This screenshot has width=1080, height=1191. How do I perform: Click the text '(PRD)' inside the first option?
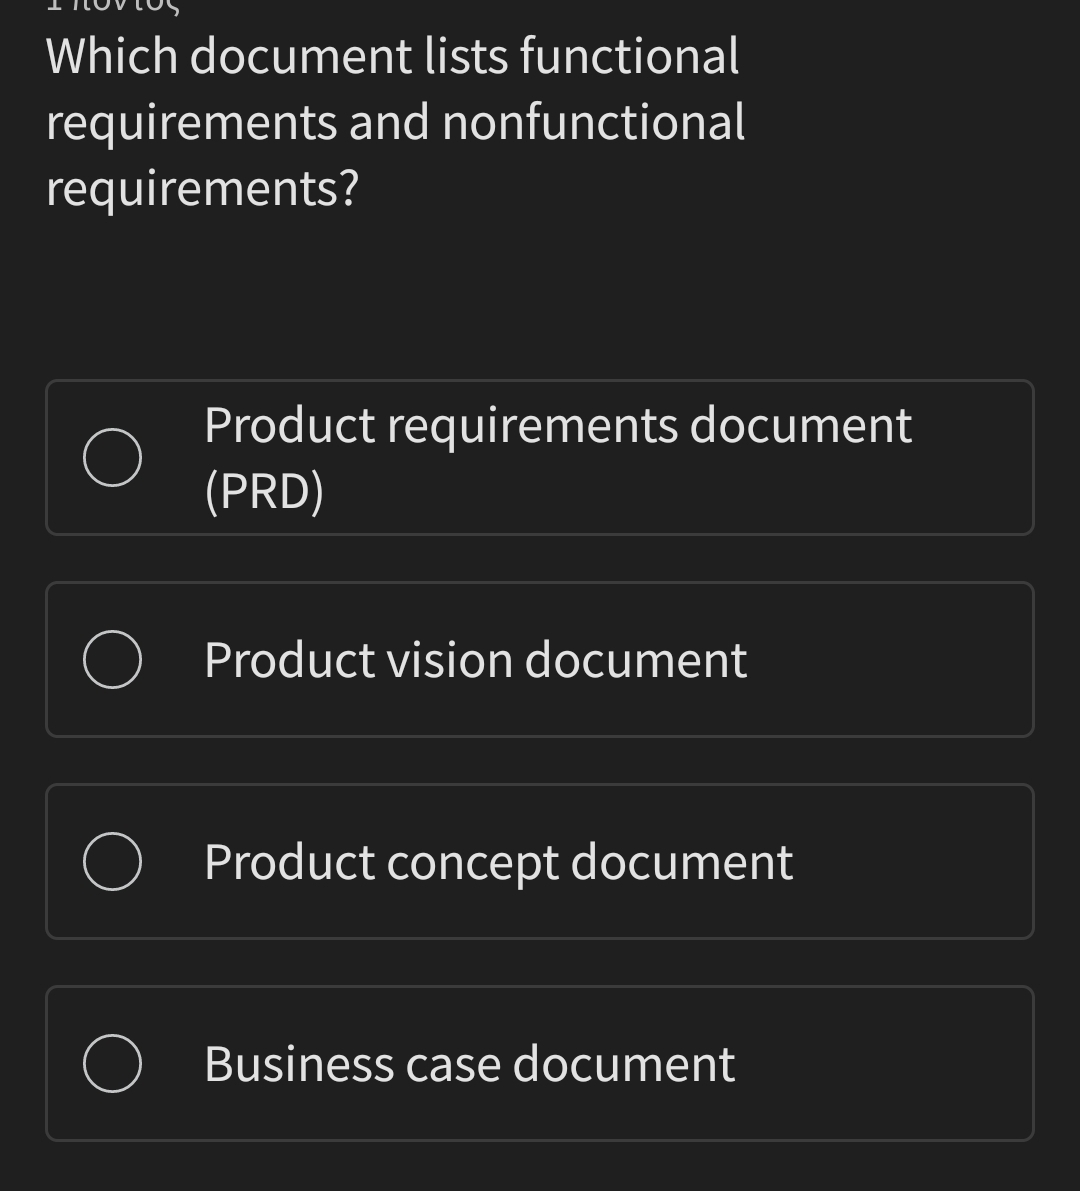263,490
